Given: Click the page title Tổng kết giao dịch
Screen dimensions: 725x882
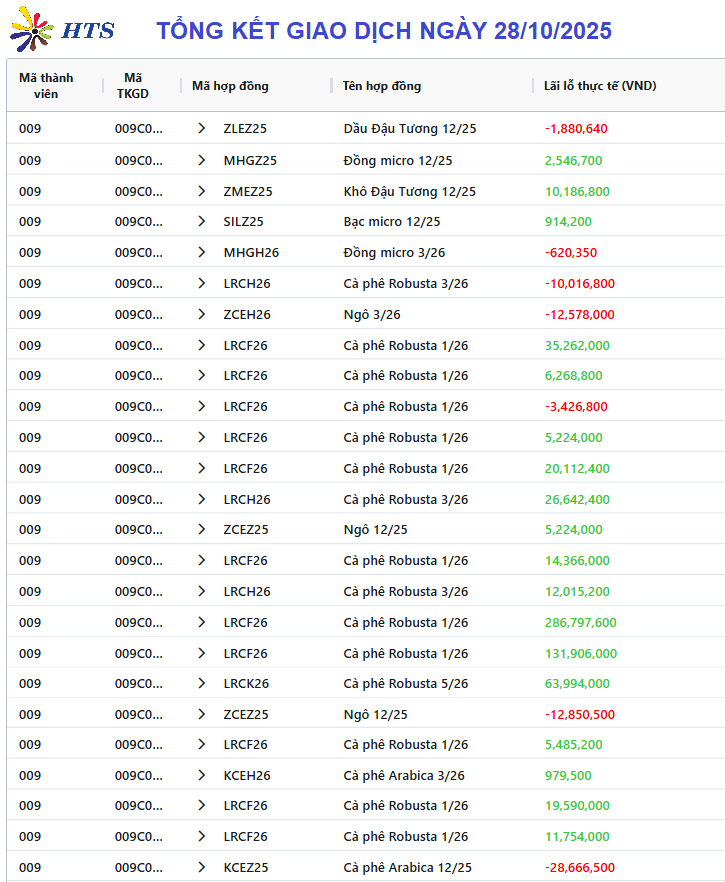Looking at the screenshot, I should click(x=384, y=31).
